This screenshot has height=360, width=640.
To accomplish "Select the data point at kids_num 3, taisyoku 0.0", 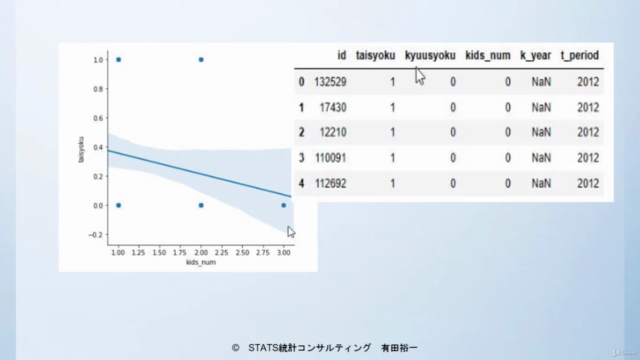I will tap(283, 205).
